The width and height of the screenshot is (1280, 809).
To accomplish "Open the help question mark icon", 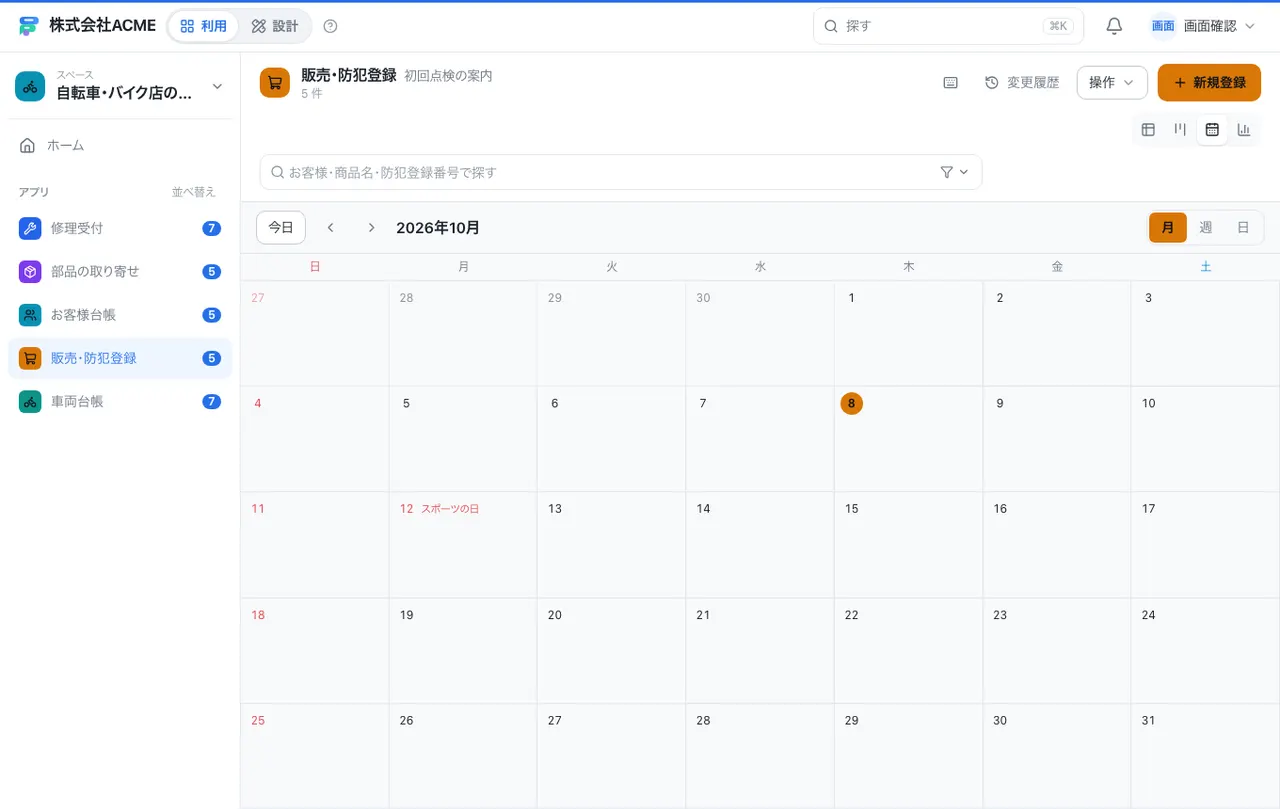I will click(x=331, y=26).
